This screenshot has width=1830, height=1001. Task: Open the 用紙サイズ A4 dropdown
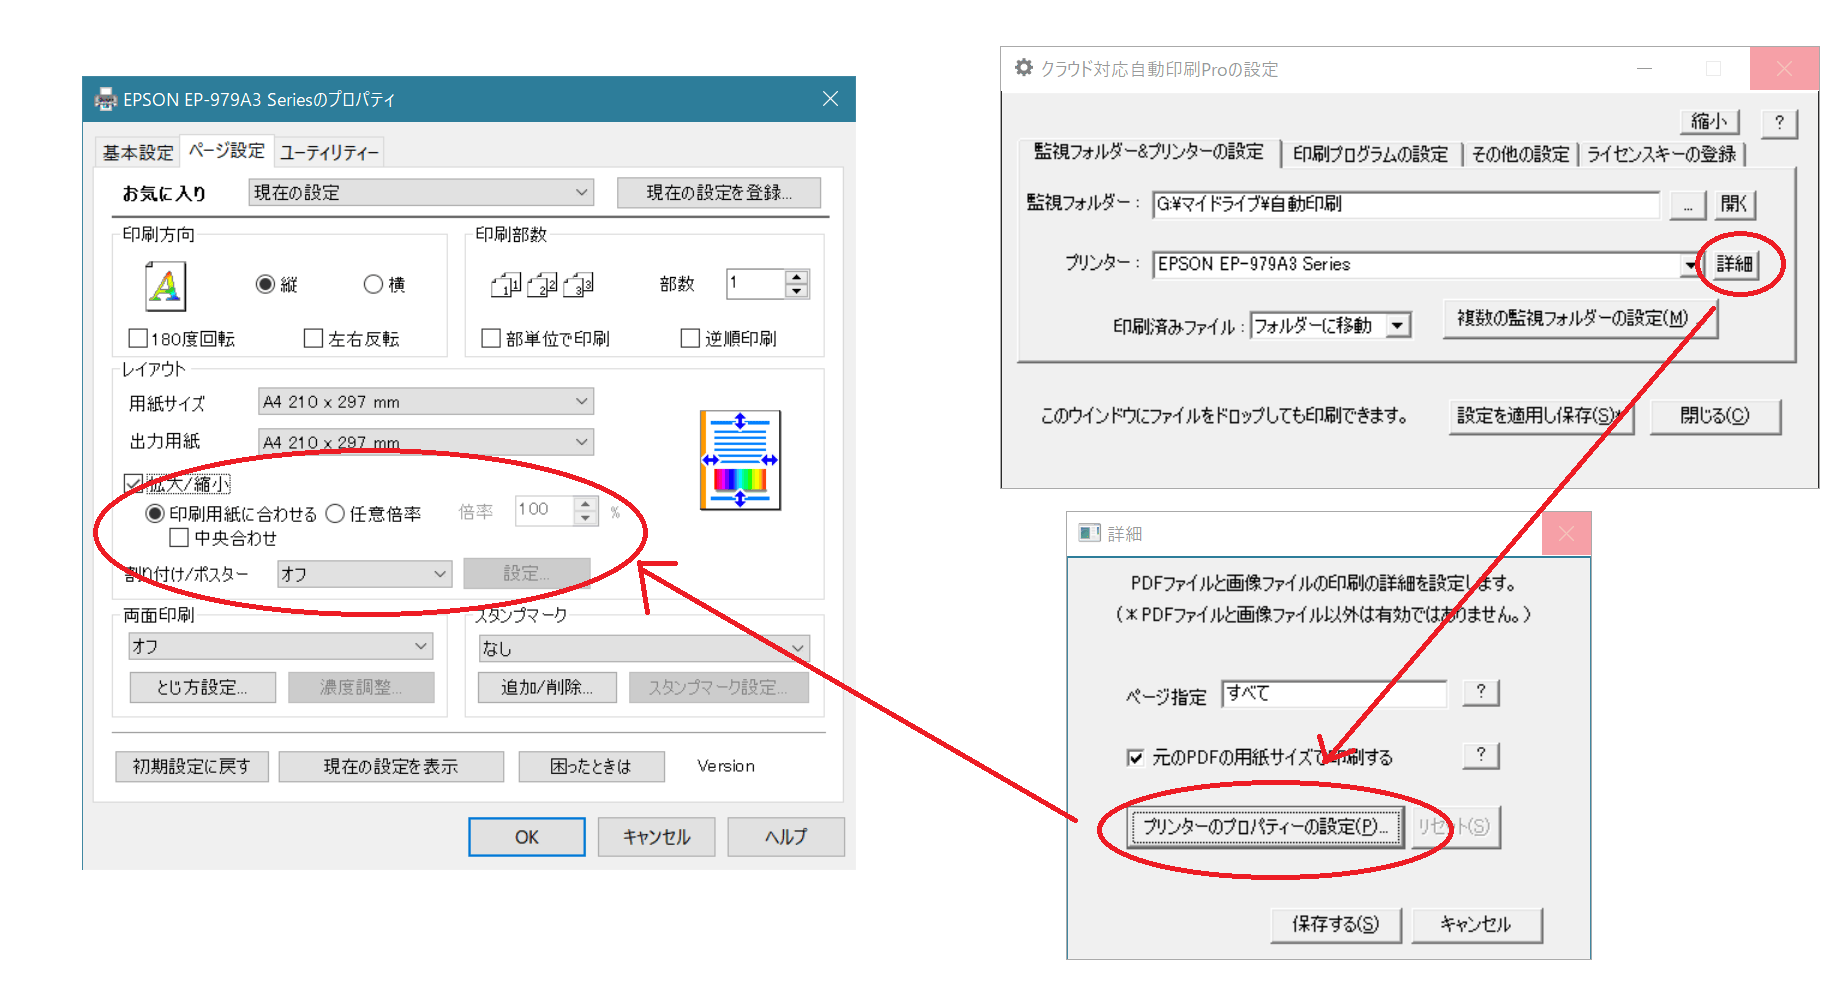[426, 401]
